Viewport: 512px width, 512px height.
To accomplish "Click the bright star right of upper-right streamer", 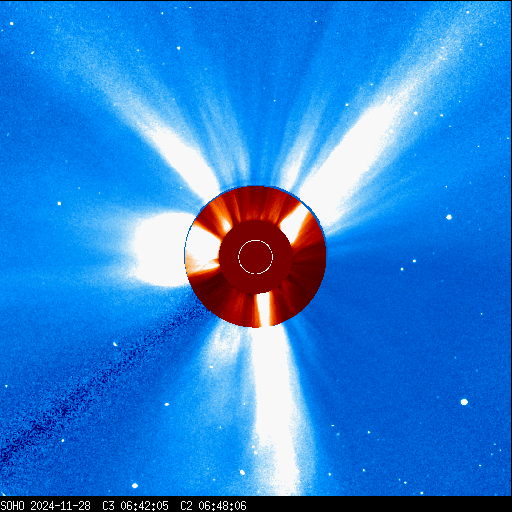I will [449, 217].
